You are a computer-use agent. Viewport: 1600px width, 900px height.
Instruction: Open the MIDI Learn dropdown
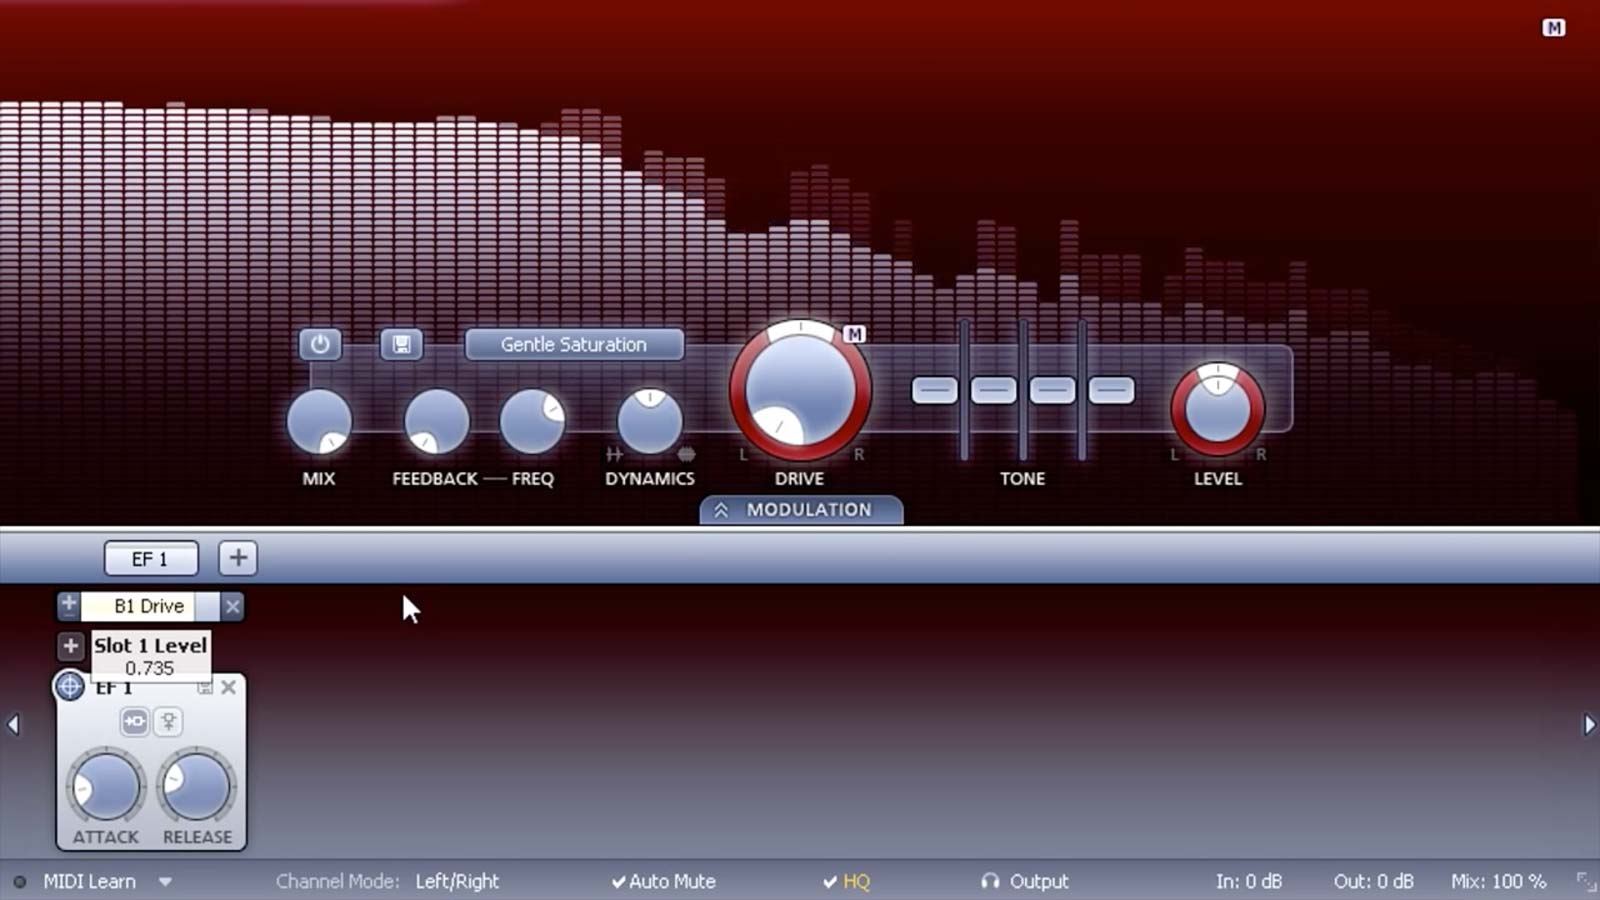click(x=165, y=882)
